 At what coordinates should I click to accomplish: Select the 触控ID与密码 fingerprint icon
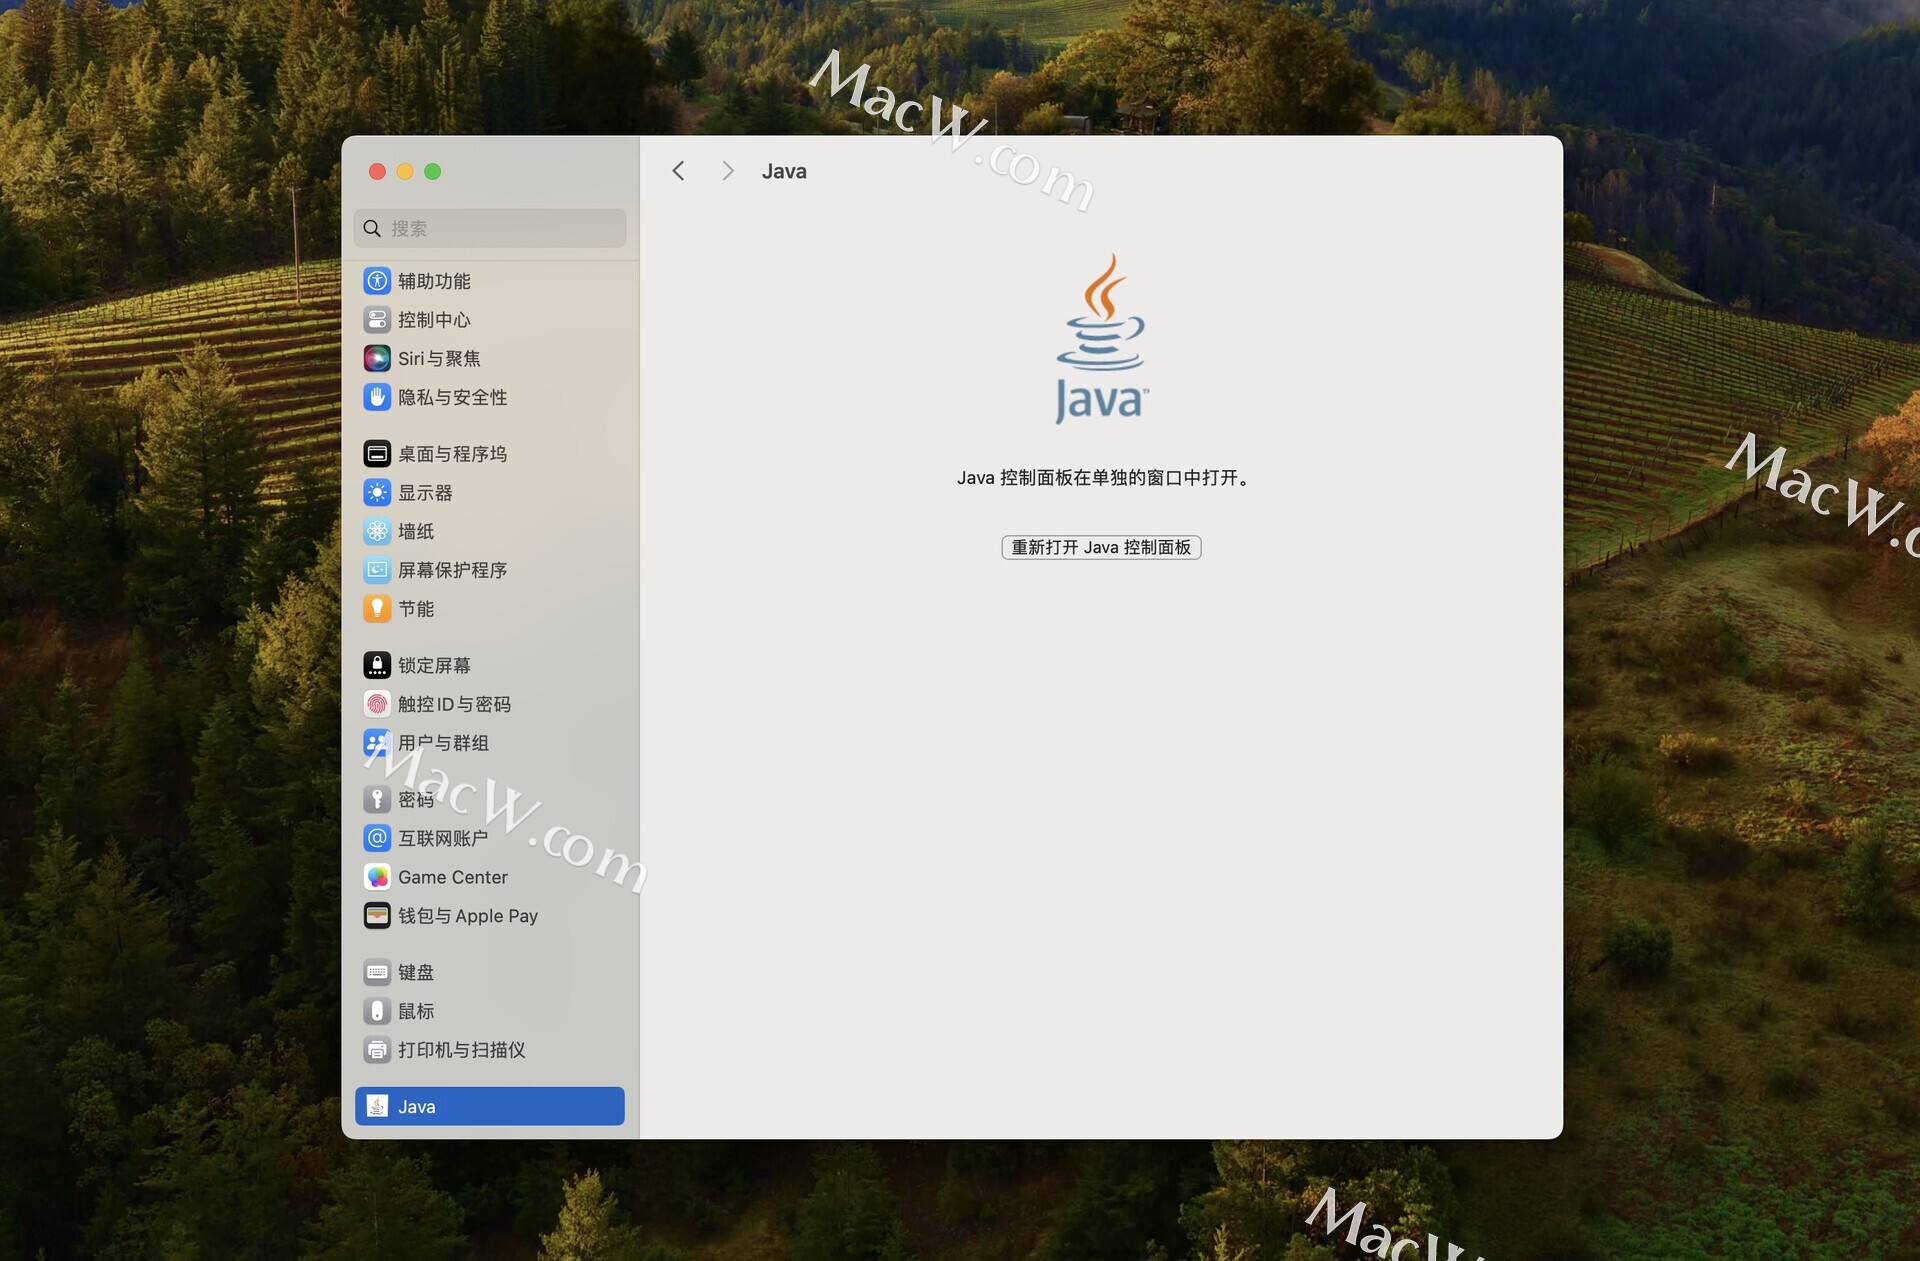tap(377, 704)
